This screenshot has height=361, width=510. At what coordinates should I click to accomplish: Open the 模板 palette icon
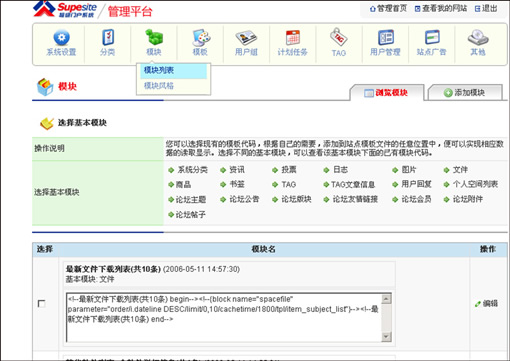(x=201, y=38)
